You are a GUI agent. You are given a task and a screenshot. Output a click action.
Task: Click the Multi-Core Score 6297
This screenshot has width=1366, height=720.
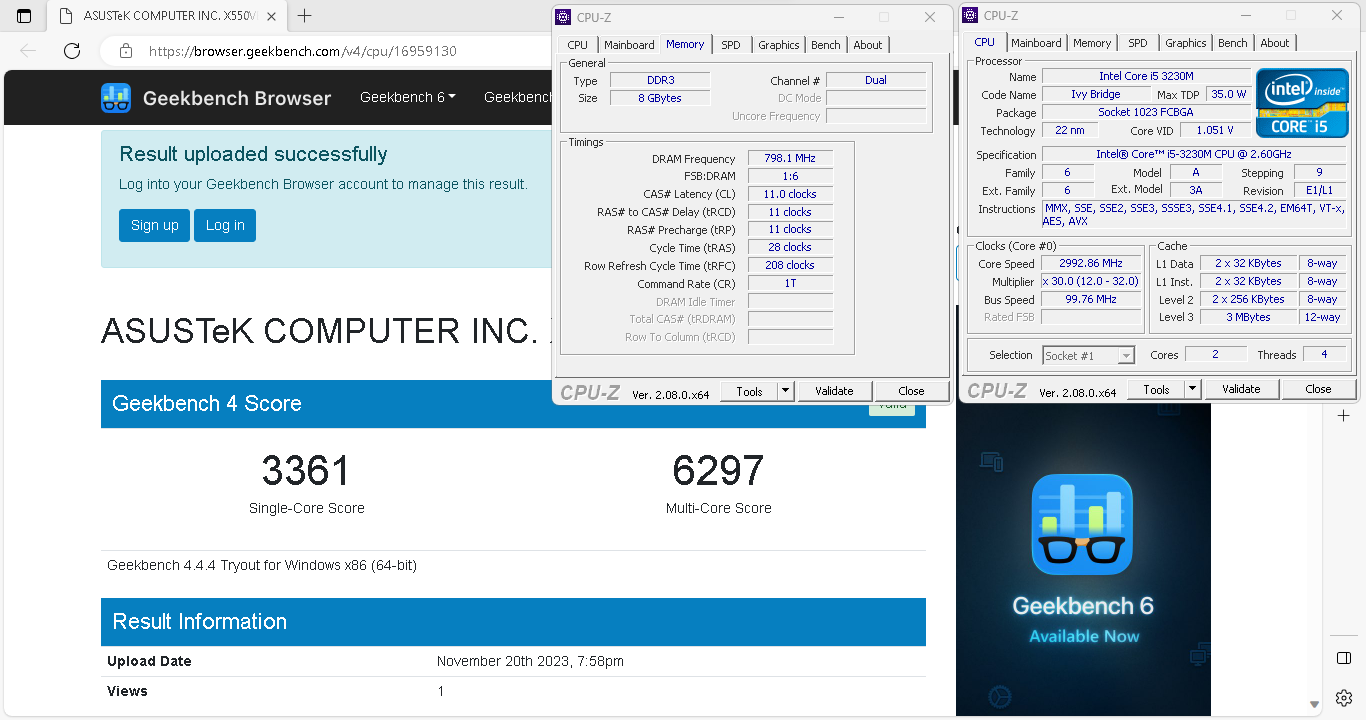(x=718, y=470)
